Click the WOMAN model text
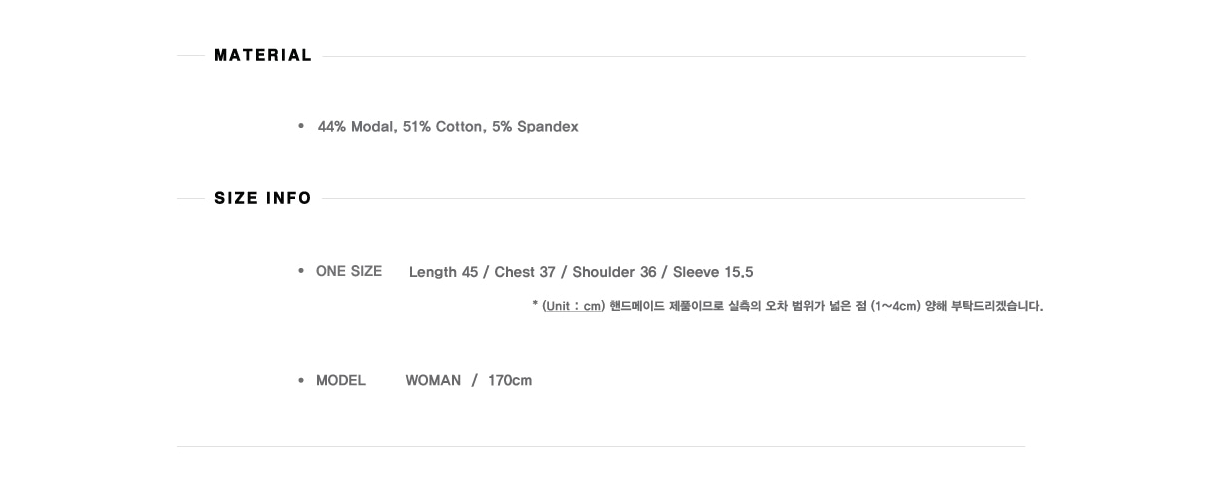The height and width of the screenshot is (484, 1208). tap(433, 380)
